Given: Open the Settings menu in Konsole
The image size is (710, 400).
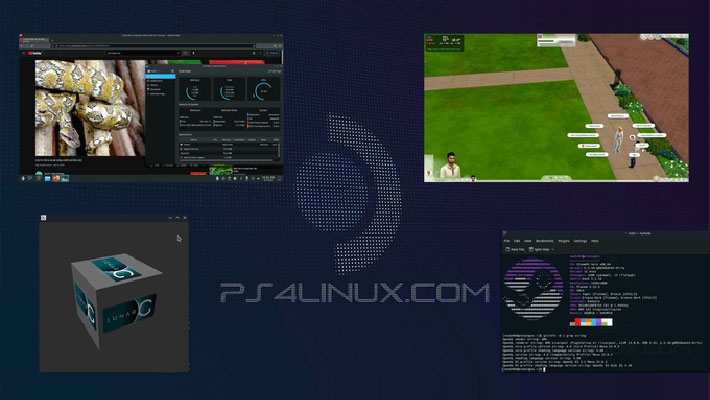Looking at the screenshot, I should click(580, 241).
